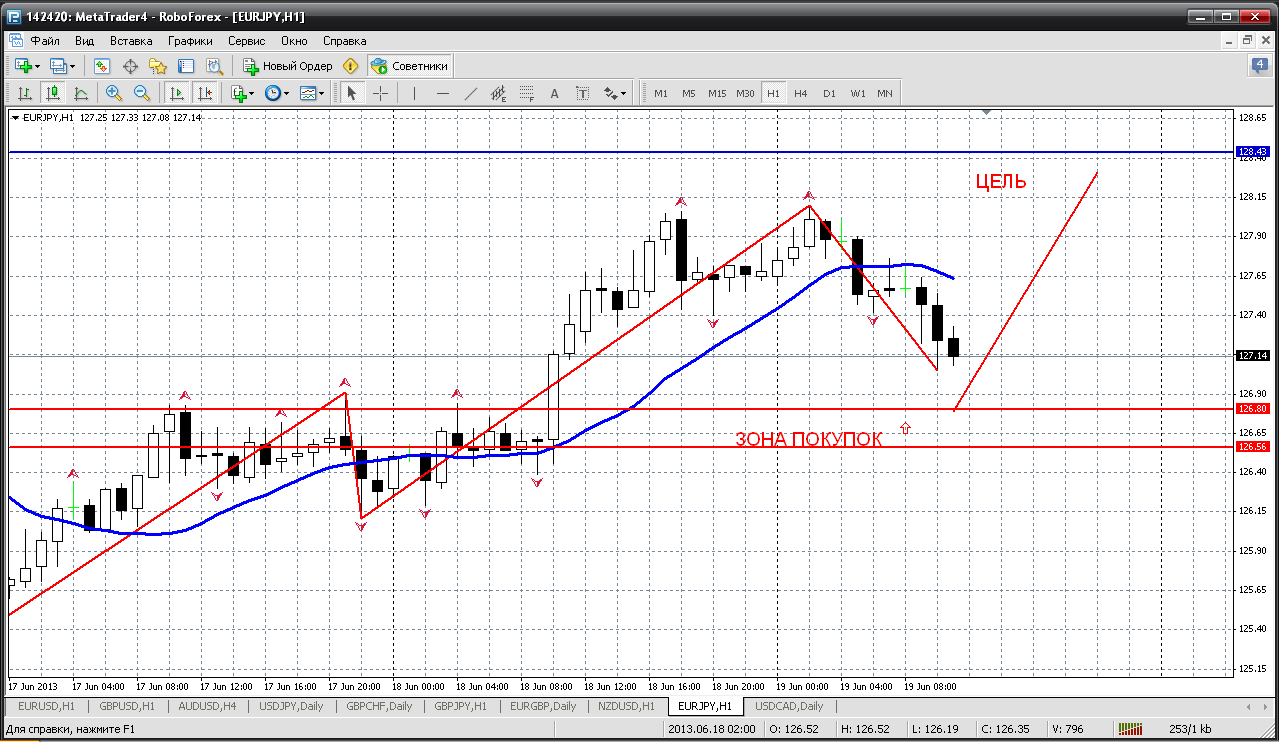Open the Вставка menu
This screenshot has width=1279, height=742.
131,41
